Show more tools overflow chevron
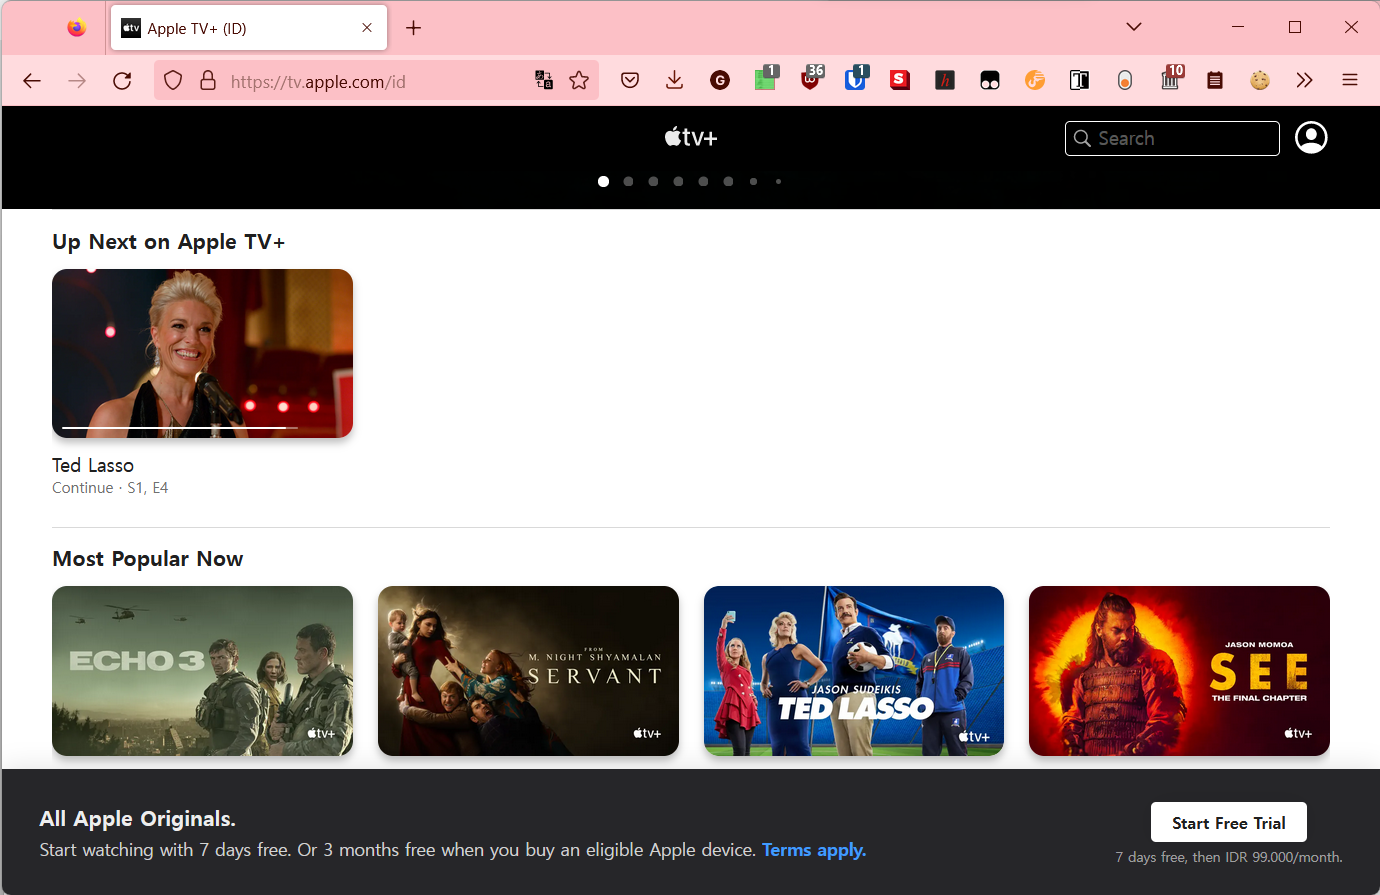Screen dimensions: 1380x895 pyautogui.click(x=1304, y=81)
